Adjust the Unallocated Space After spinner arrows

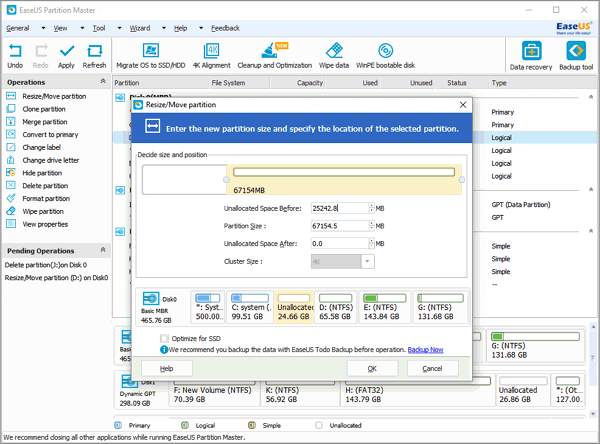click(x=372, y=243)
